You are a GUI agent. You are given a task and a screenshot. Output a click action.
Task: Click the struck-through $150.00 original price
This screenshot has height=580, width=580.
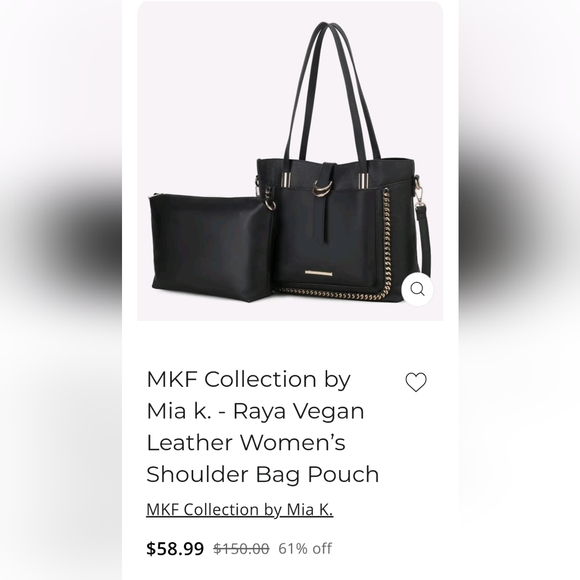241,548
